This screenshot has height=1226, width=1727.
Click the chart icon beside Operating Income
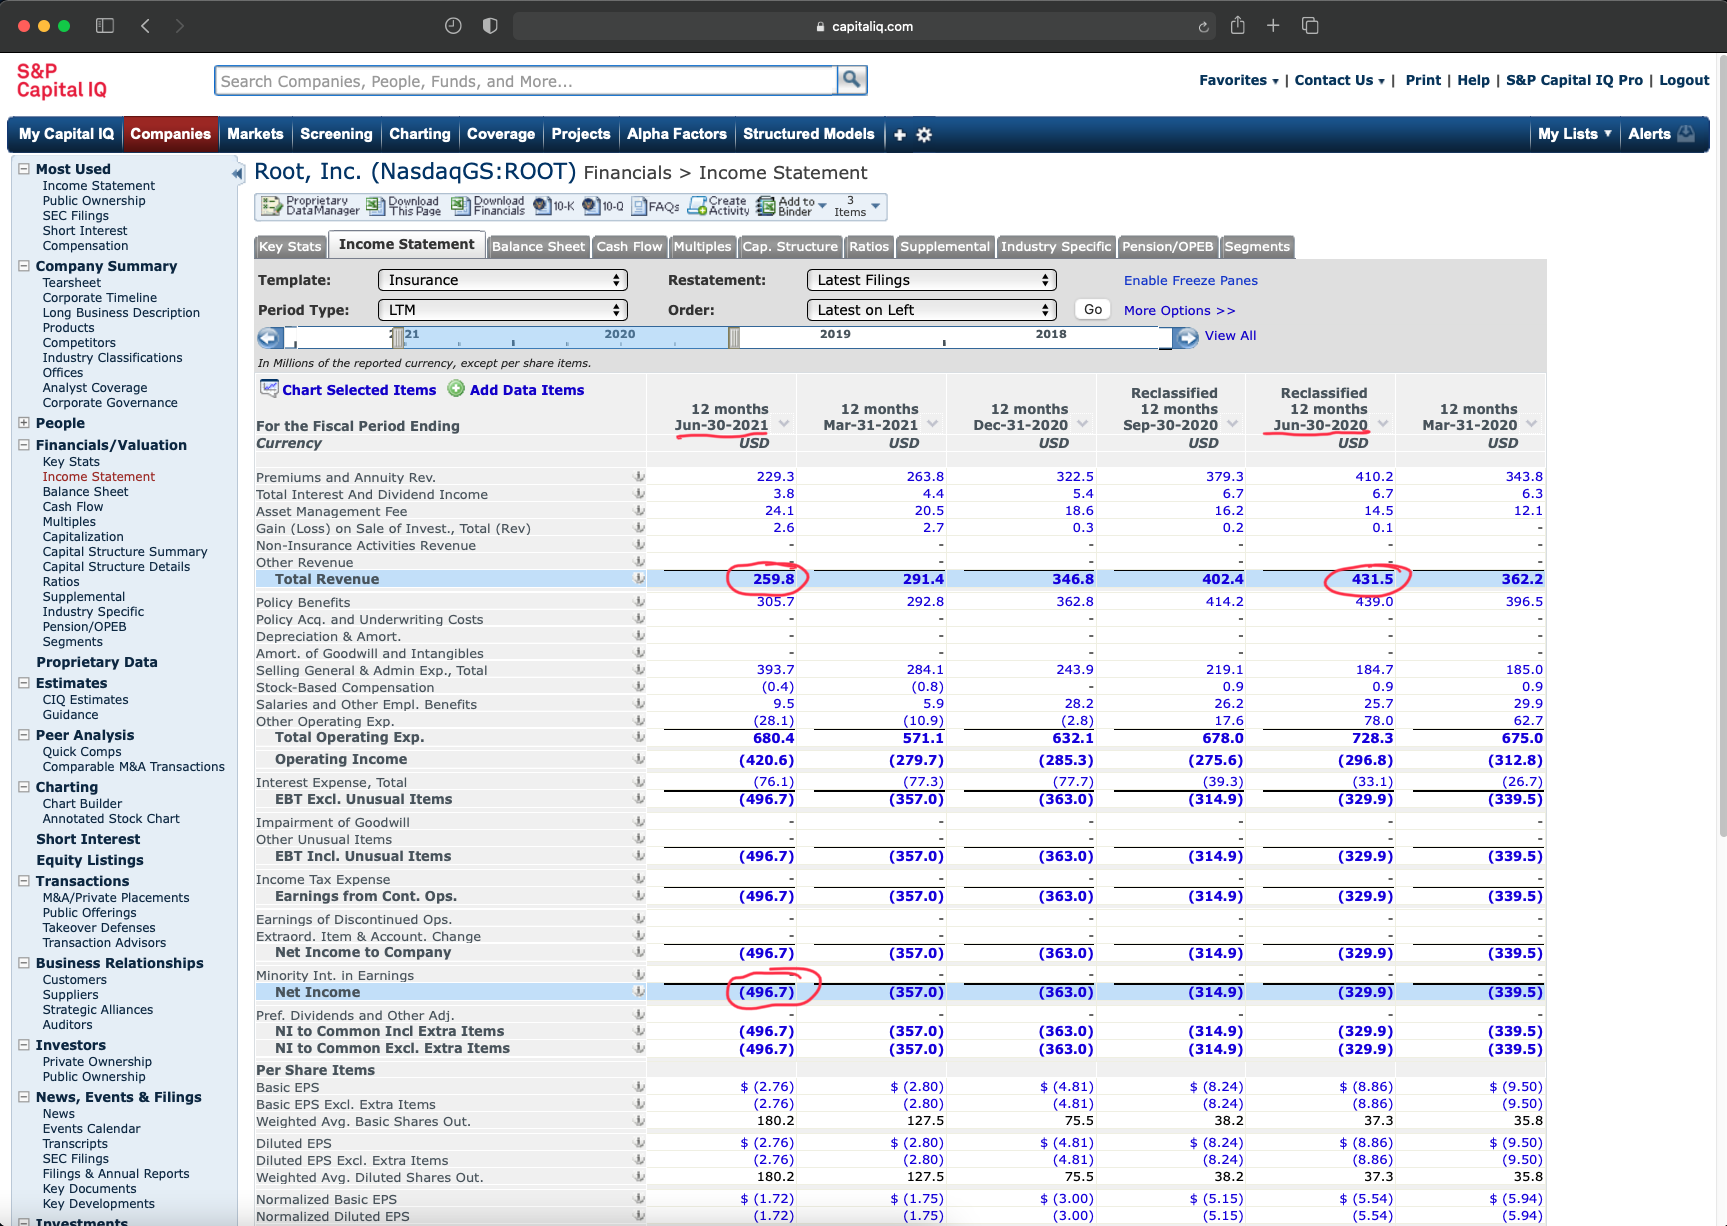[x=639, y=760]
